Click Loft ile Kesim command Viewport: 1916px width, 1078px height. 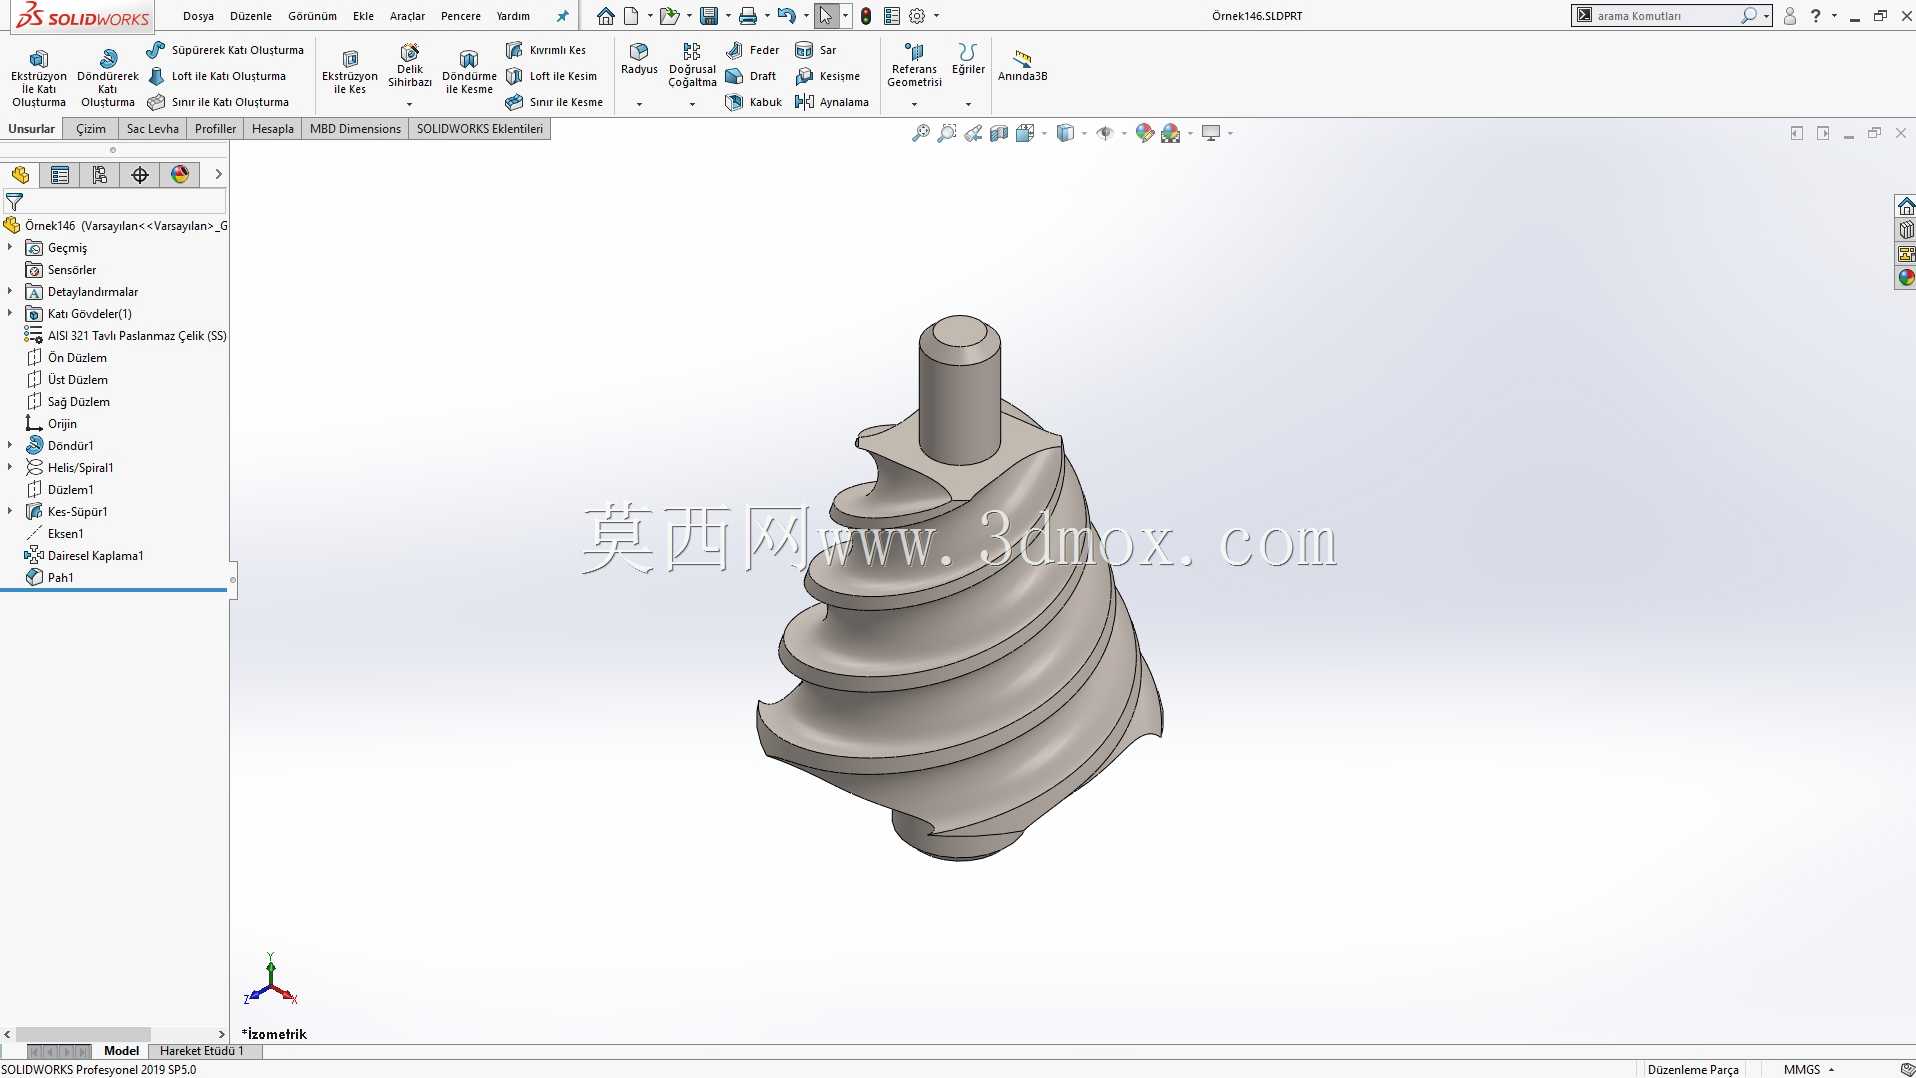(551, 76)
